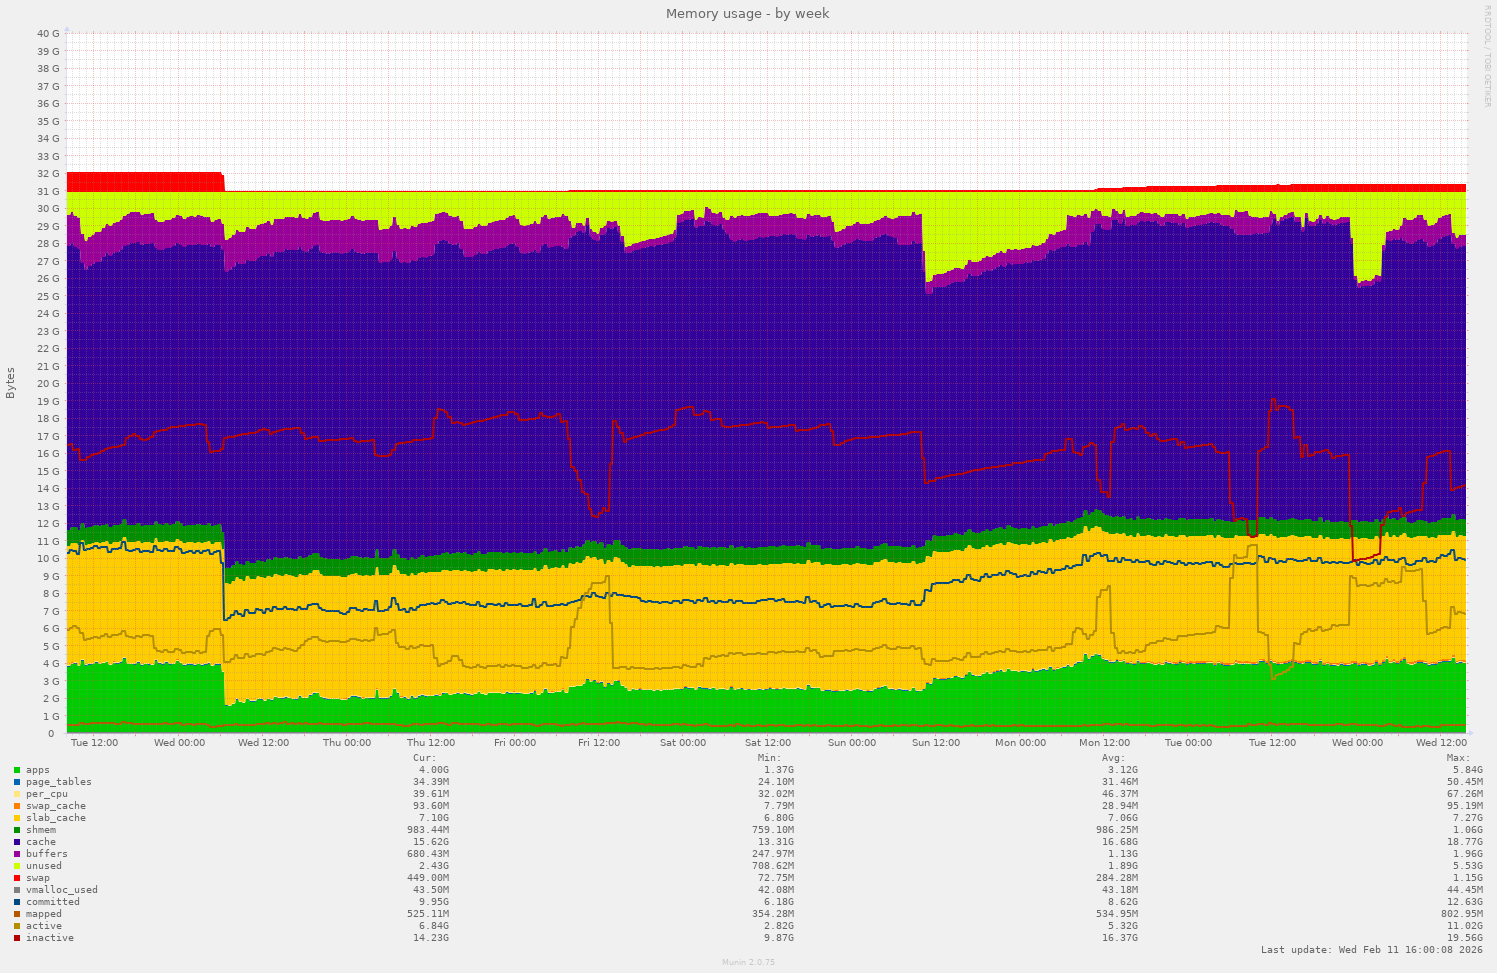The width and height of the screenshot is (1497, 973).
Task: Click the swap legend red square
Action: [x=17, y=878]
